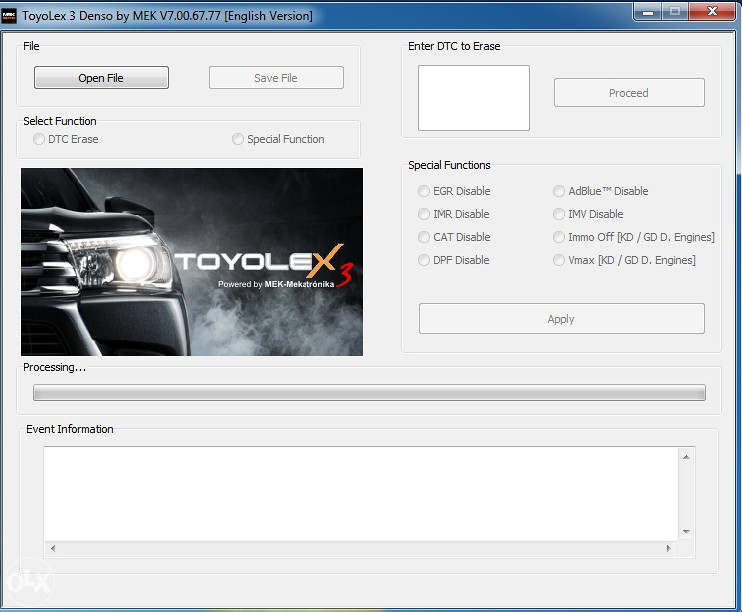Click the horizontal scroll right arrow

[x=668, y=548]
